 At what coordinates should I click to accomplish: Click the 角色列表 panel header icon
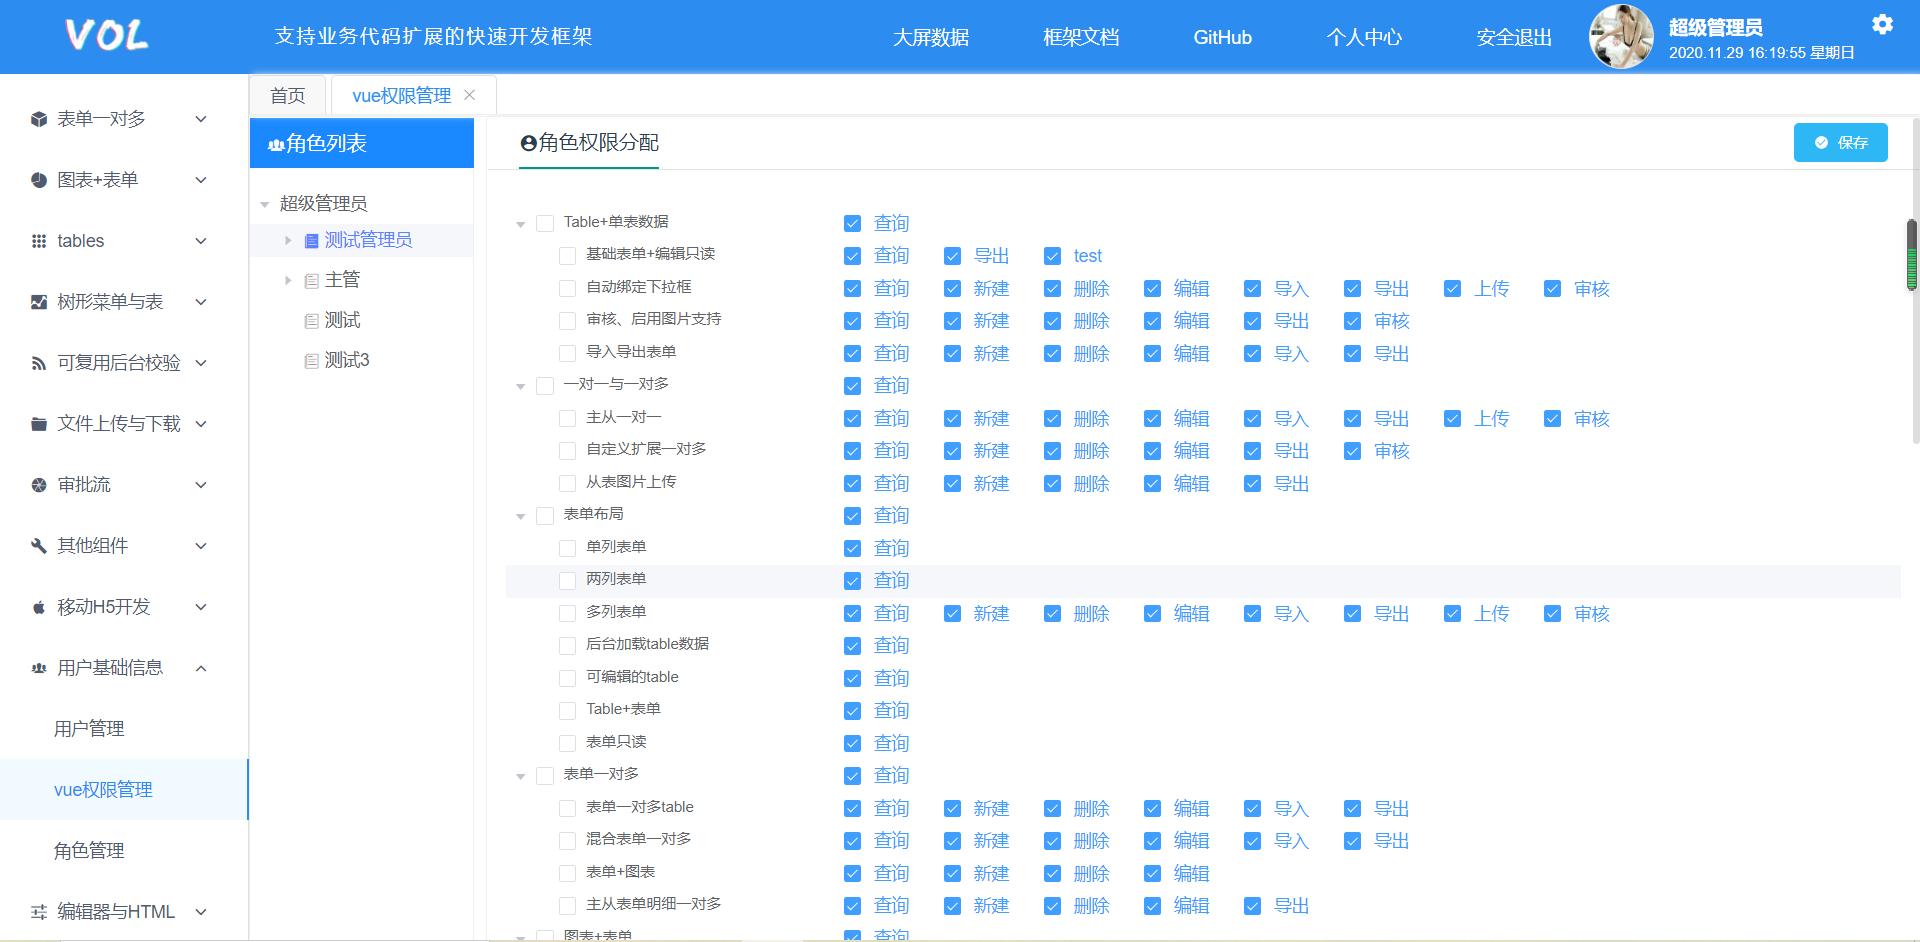275,143
